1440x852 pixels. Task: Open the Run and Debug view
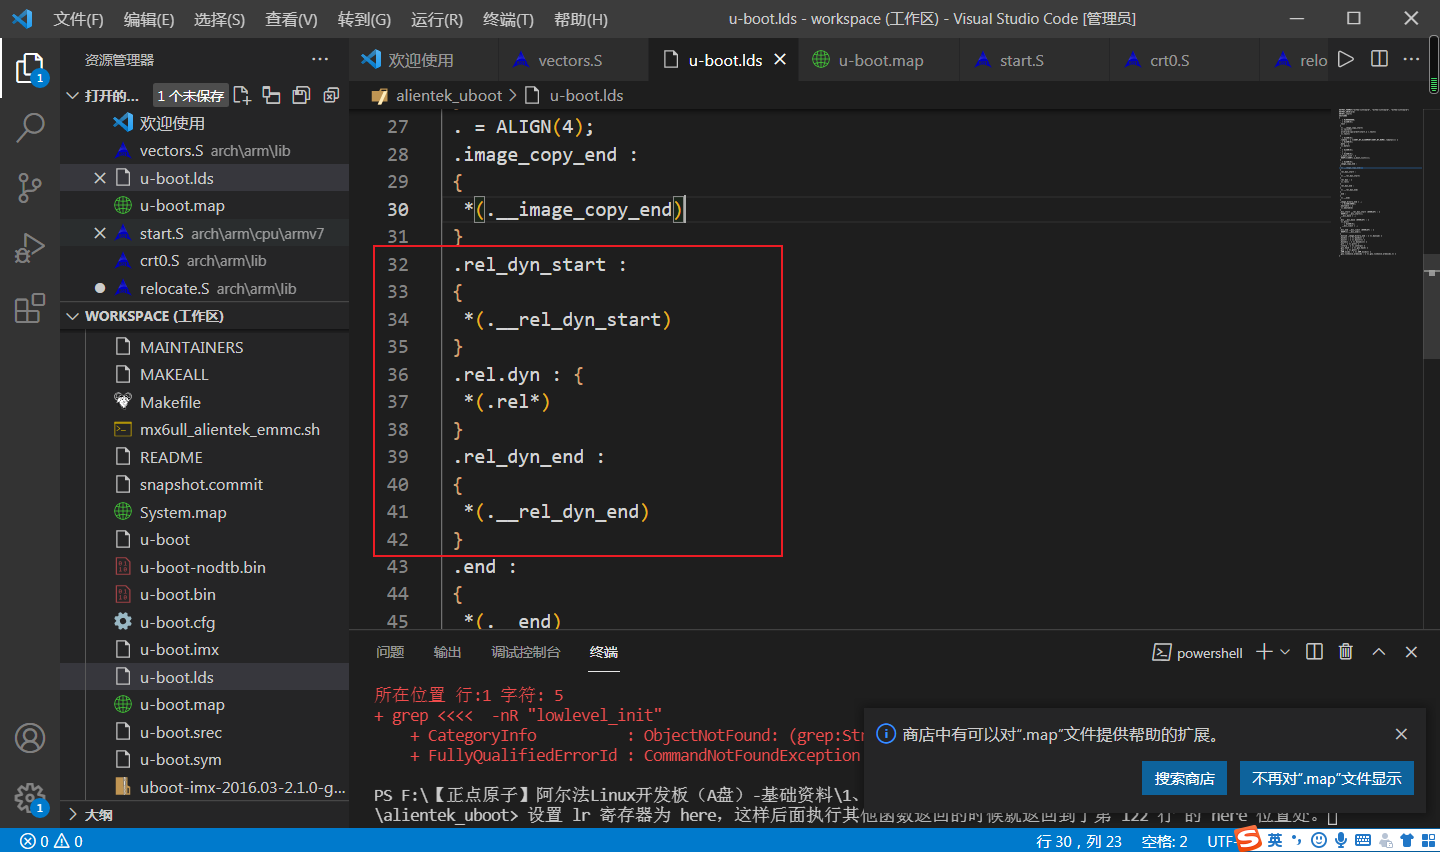tap(30, 247)
